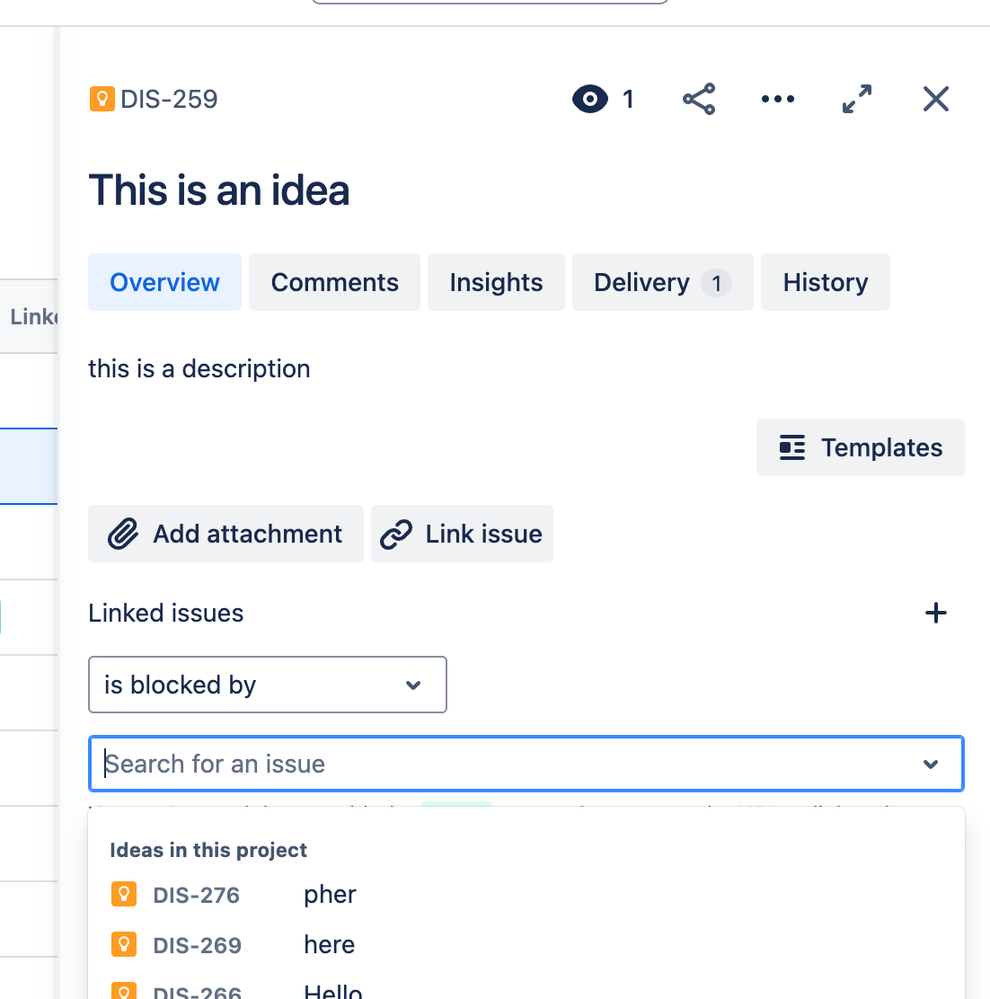Click the Link issue chain button
990x999 pixels.
[x=462, y=534]
